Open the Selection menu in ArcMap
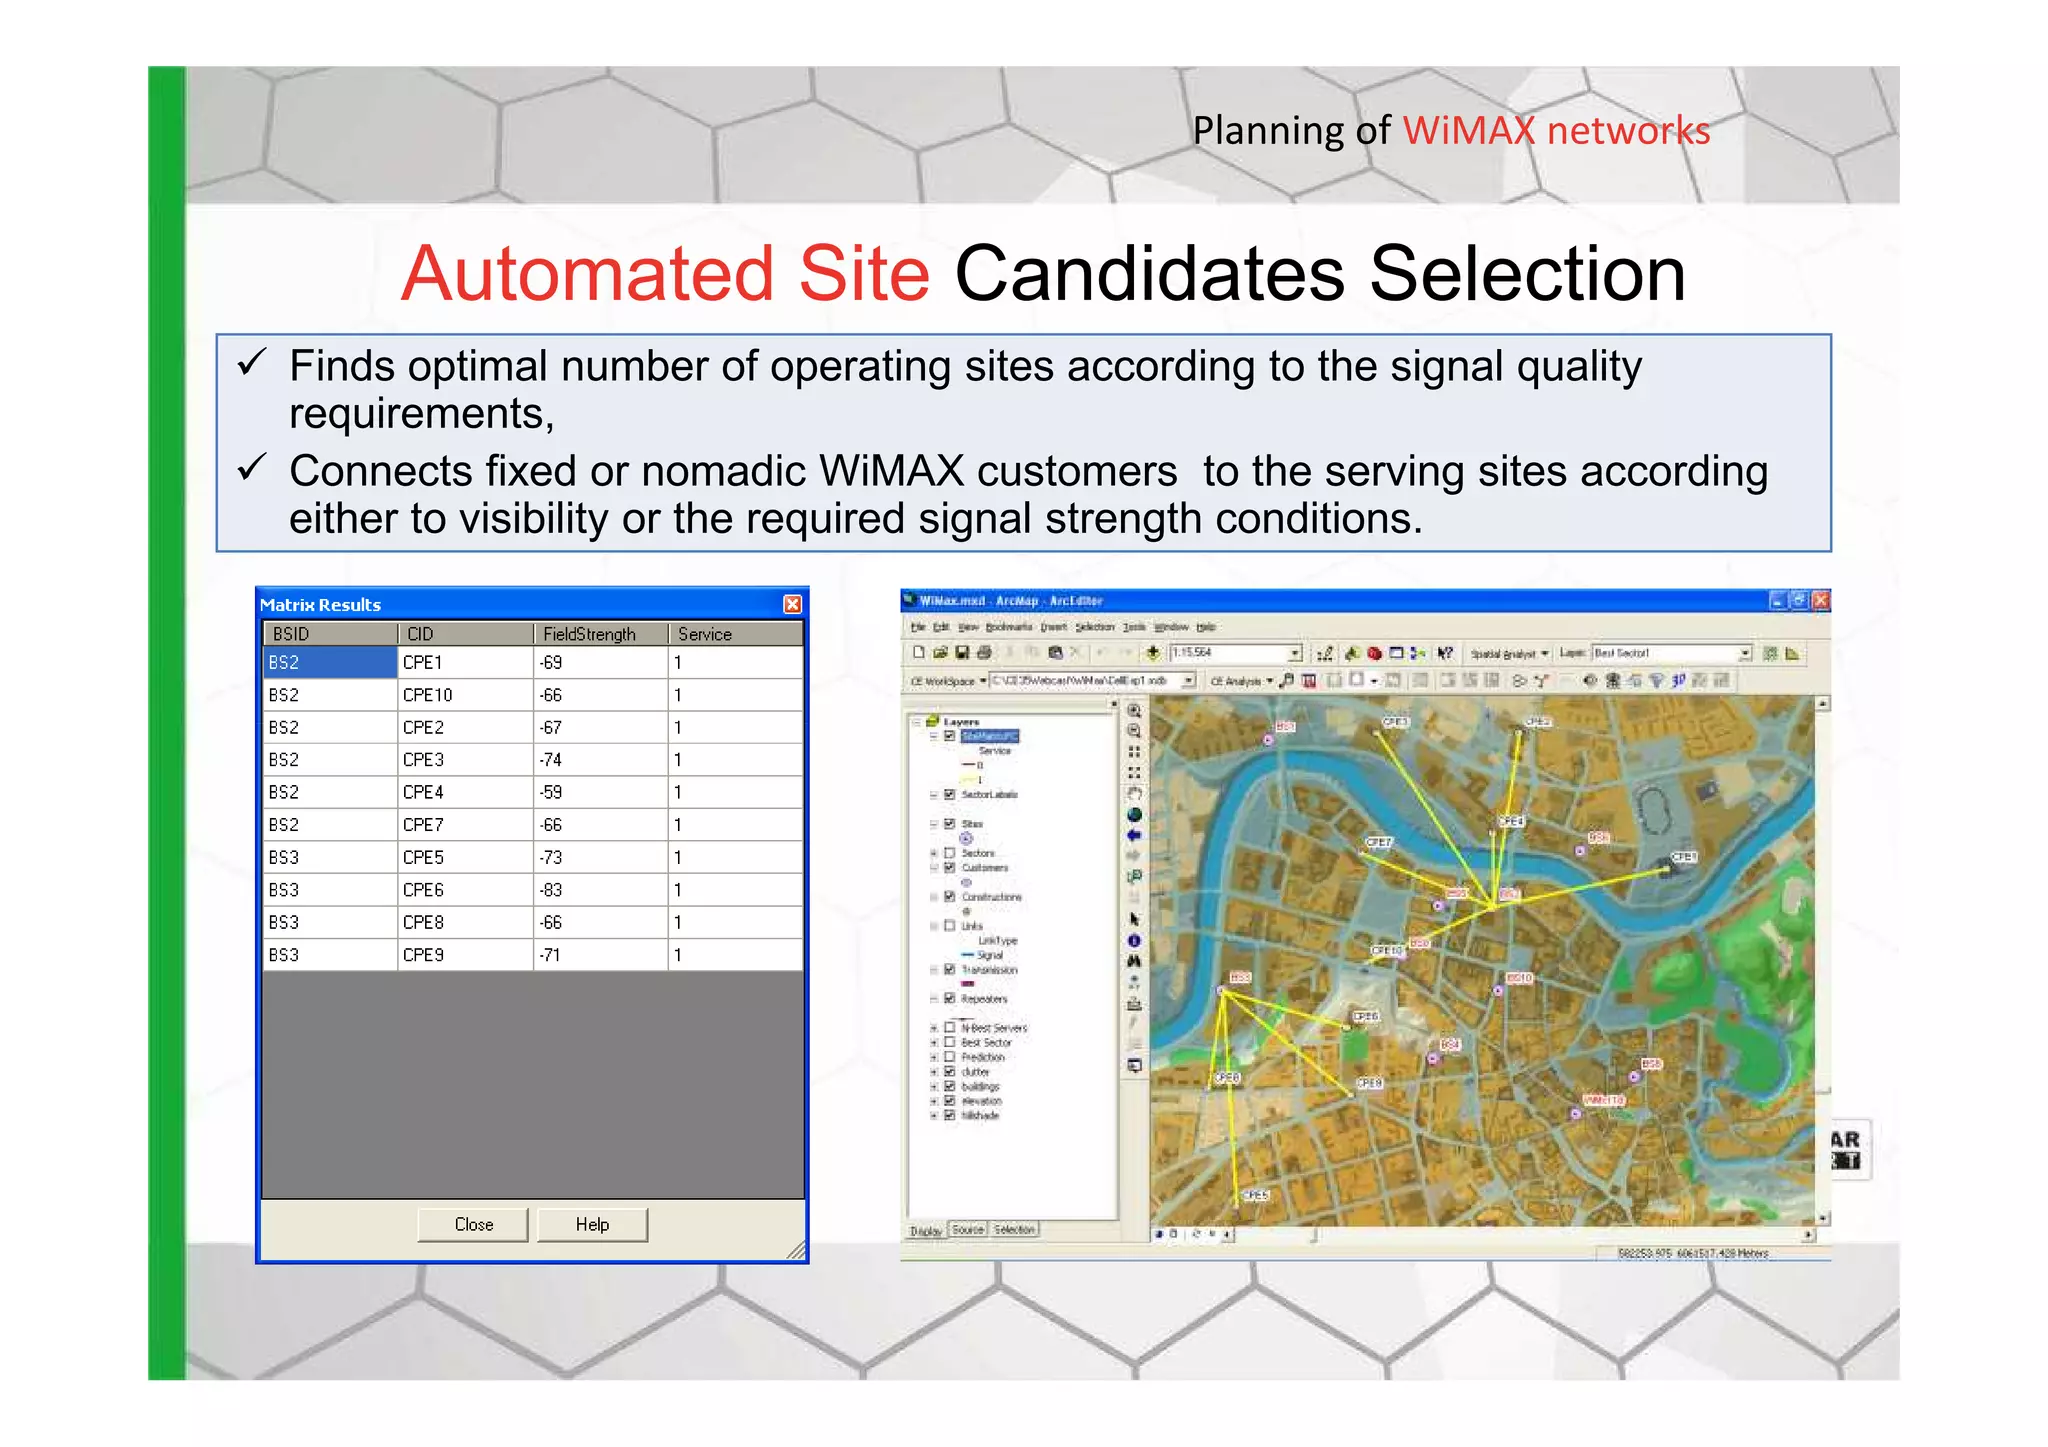This screenshot has width=2048, height=1447. (x=1095, y=627)
